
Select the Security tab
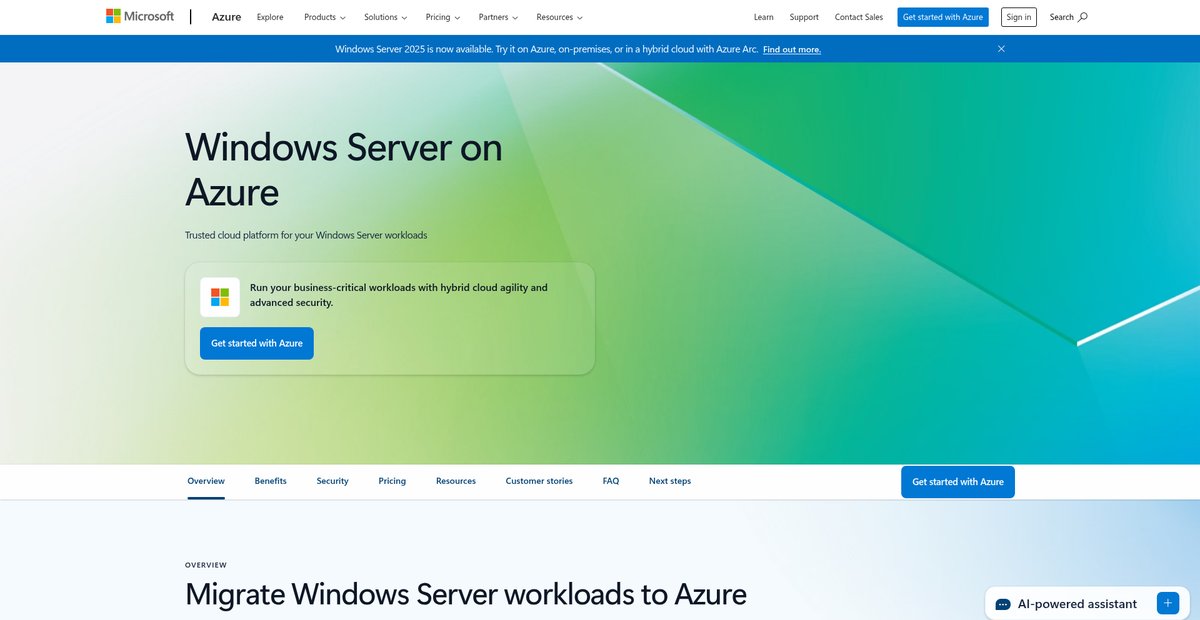333,481
